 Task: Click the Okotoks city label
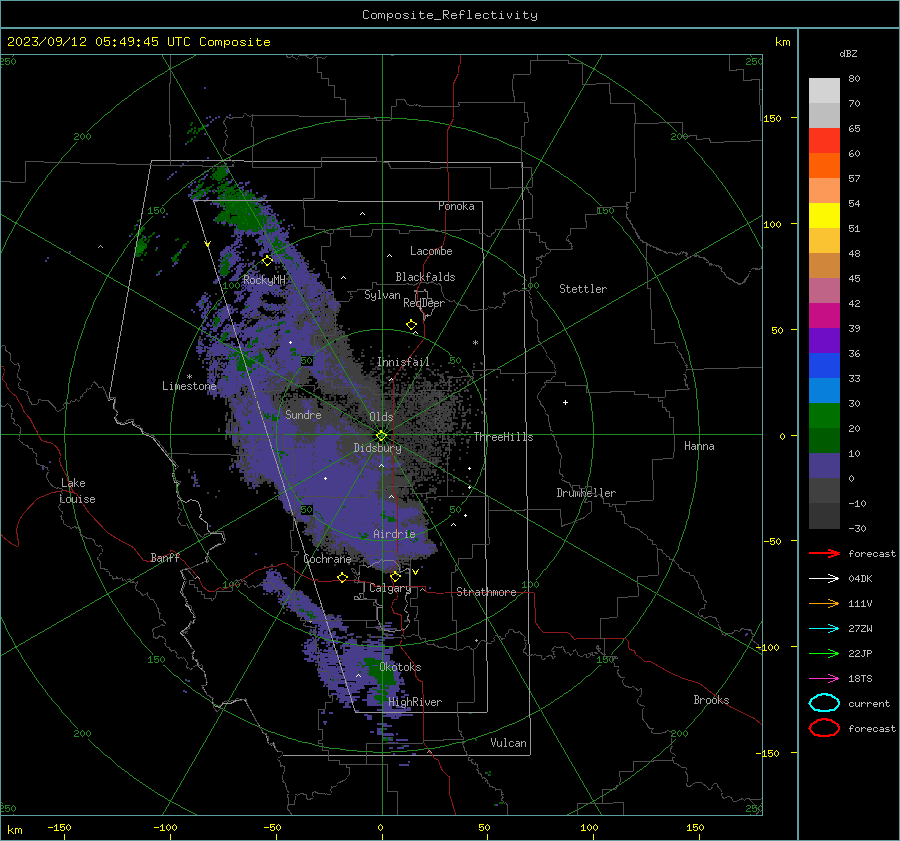[401, 667]
